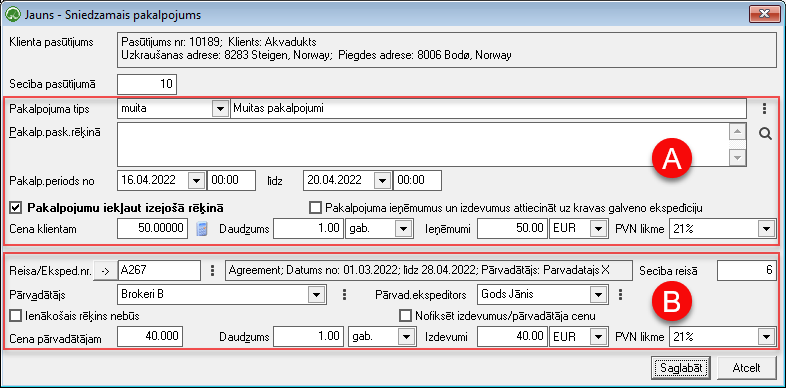The image size is (786, 388).
Task: Click the Izdevumi 40.00 field
Action: (x=513, y=336)
